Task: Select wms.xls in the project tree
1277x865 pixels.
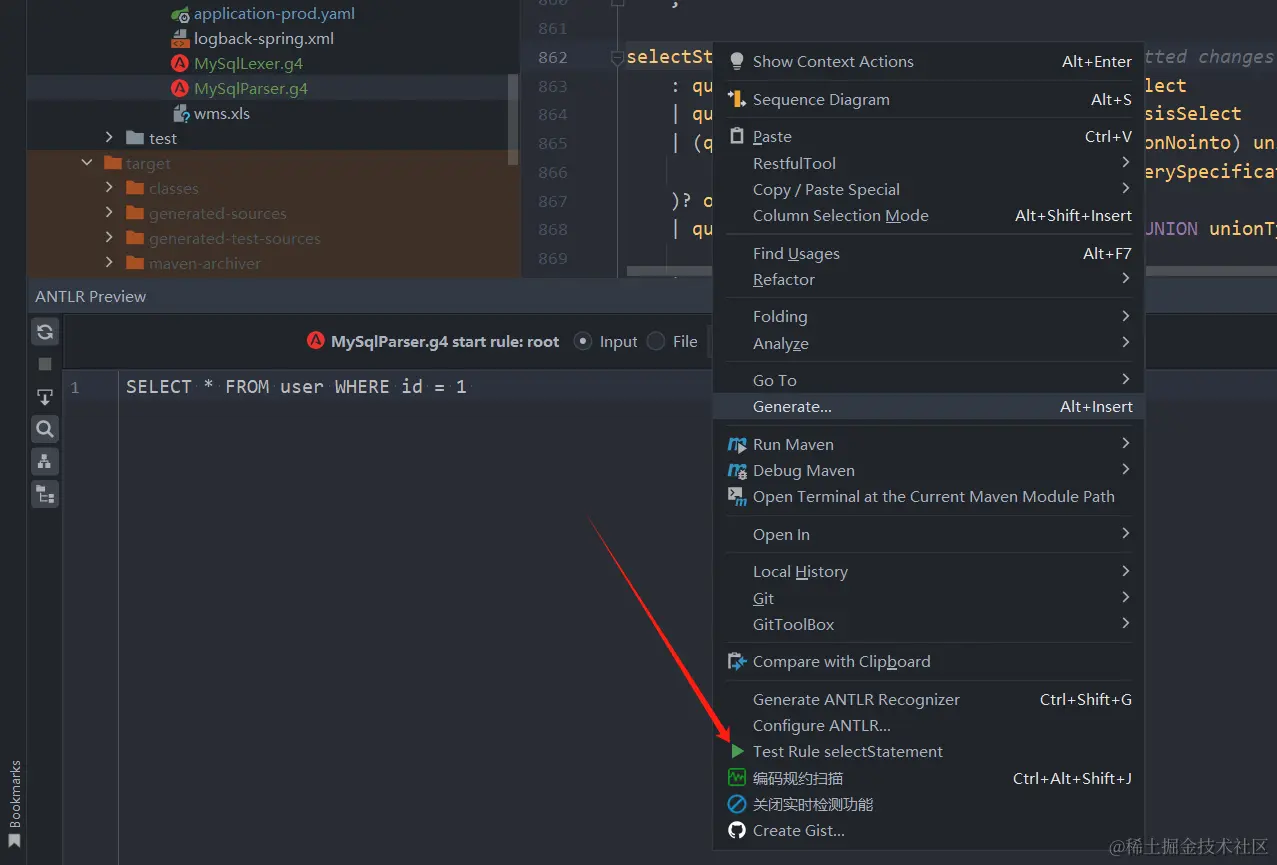Action: coord(222,113)
